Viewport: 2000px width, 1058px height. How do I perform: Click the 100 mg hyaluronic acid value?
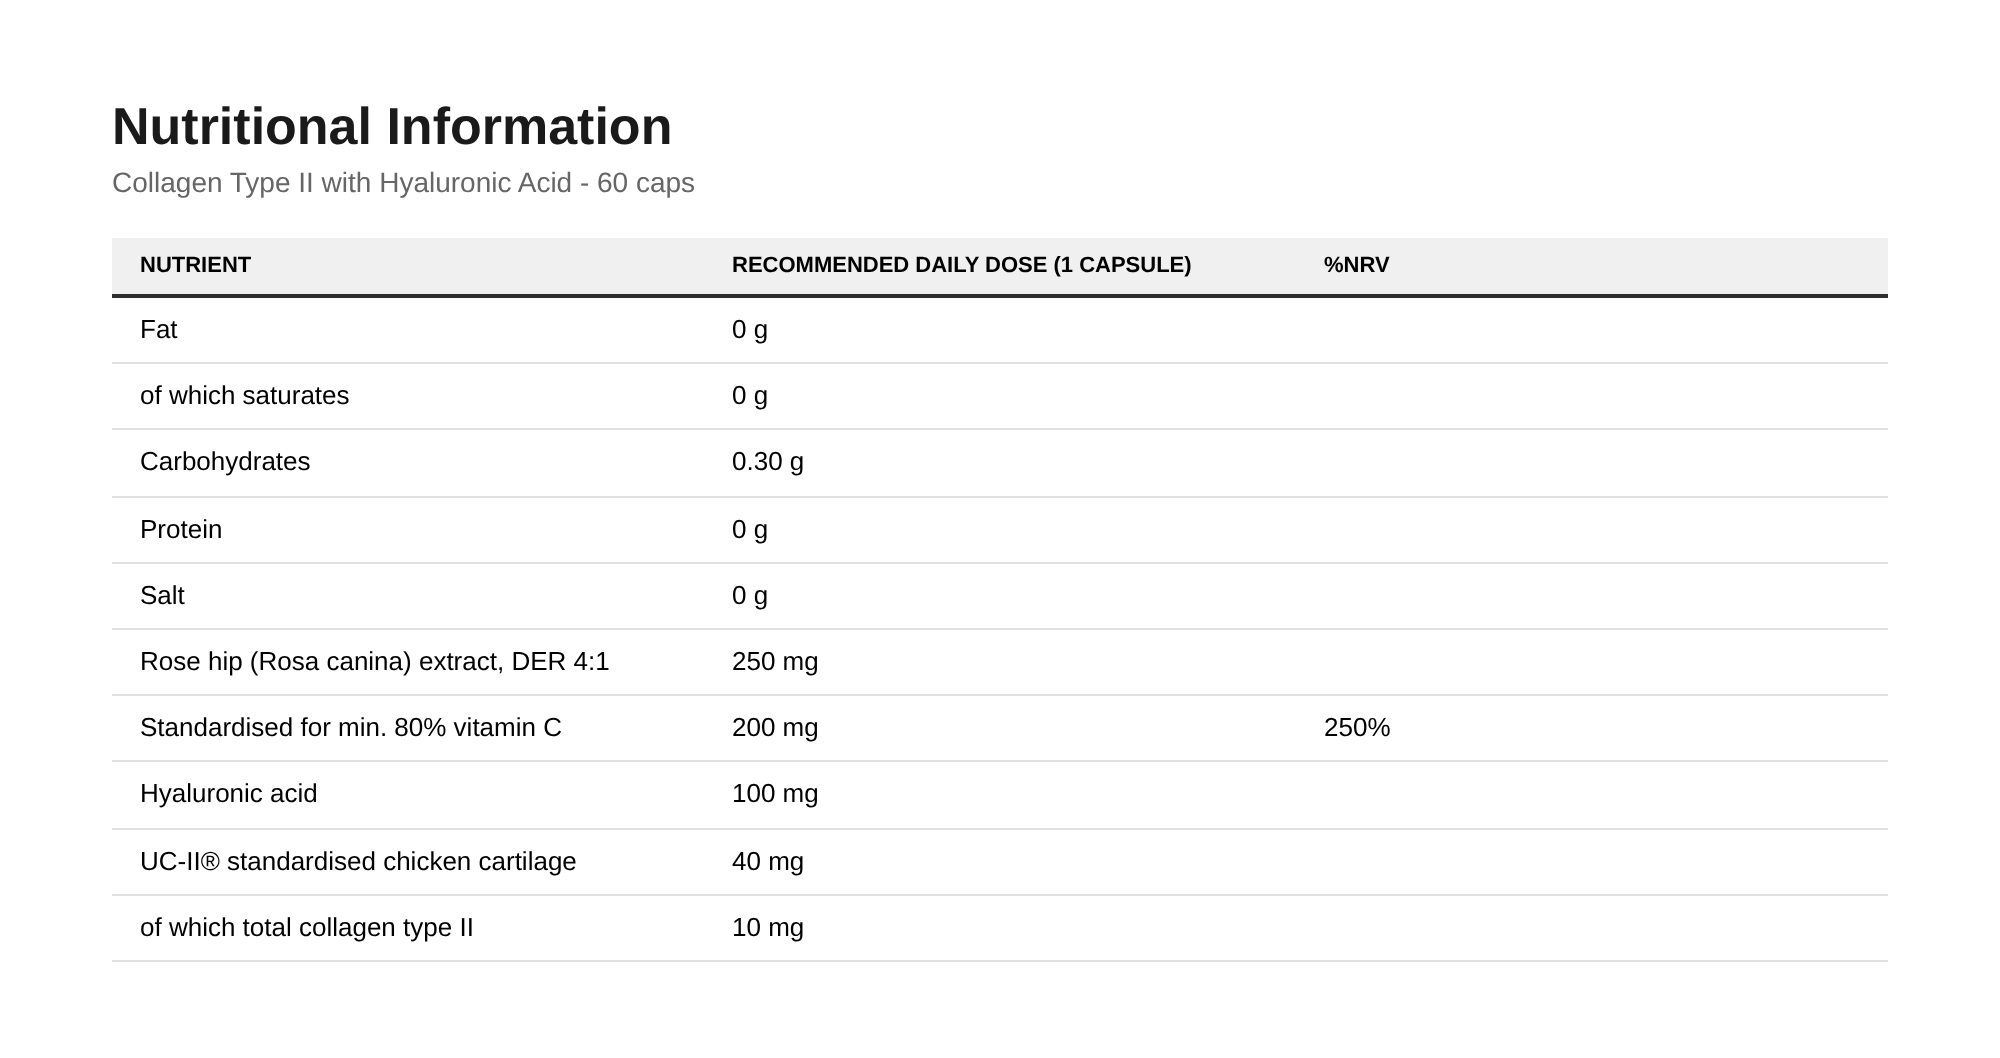(x=775, y=794)
